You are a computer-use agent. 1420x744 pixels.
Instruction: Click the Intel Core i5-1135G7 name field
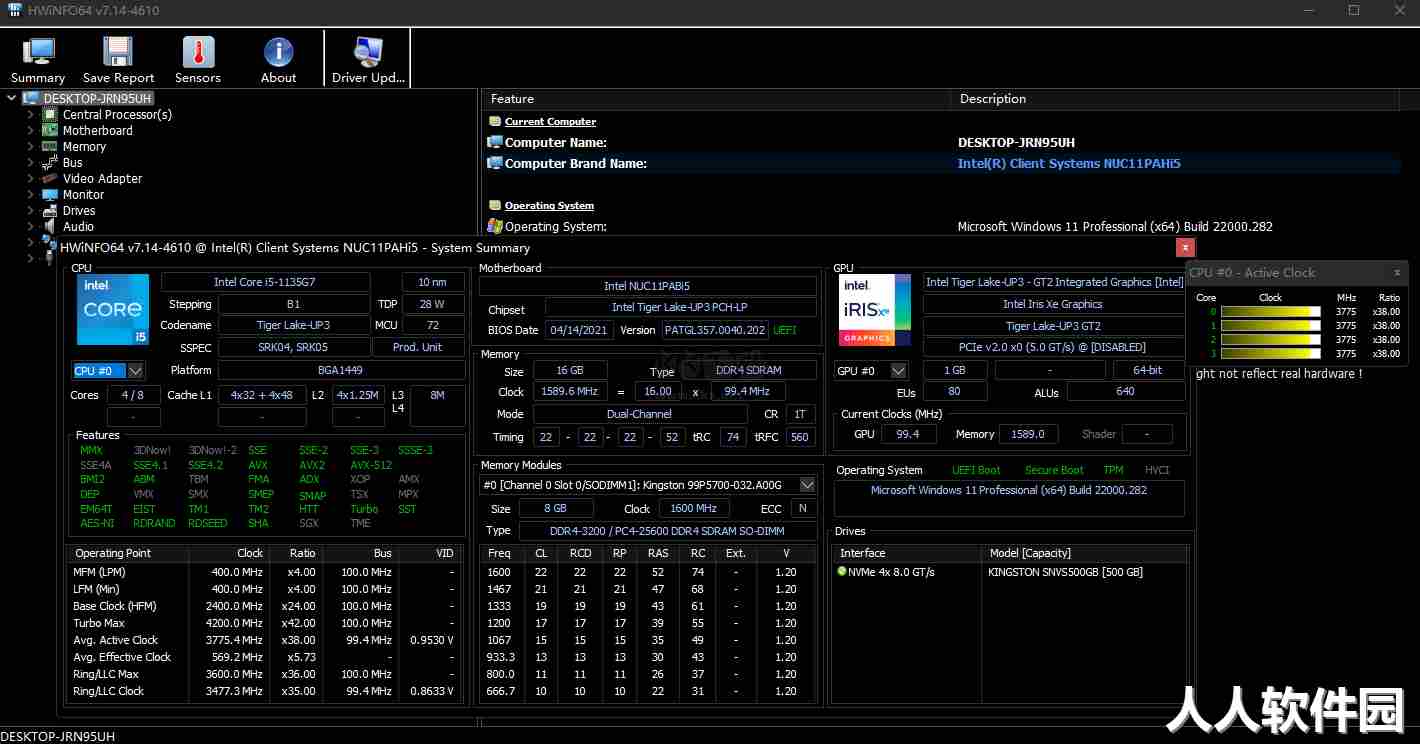[x=265, y=283]
